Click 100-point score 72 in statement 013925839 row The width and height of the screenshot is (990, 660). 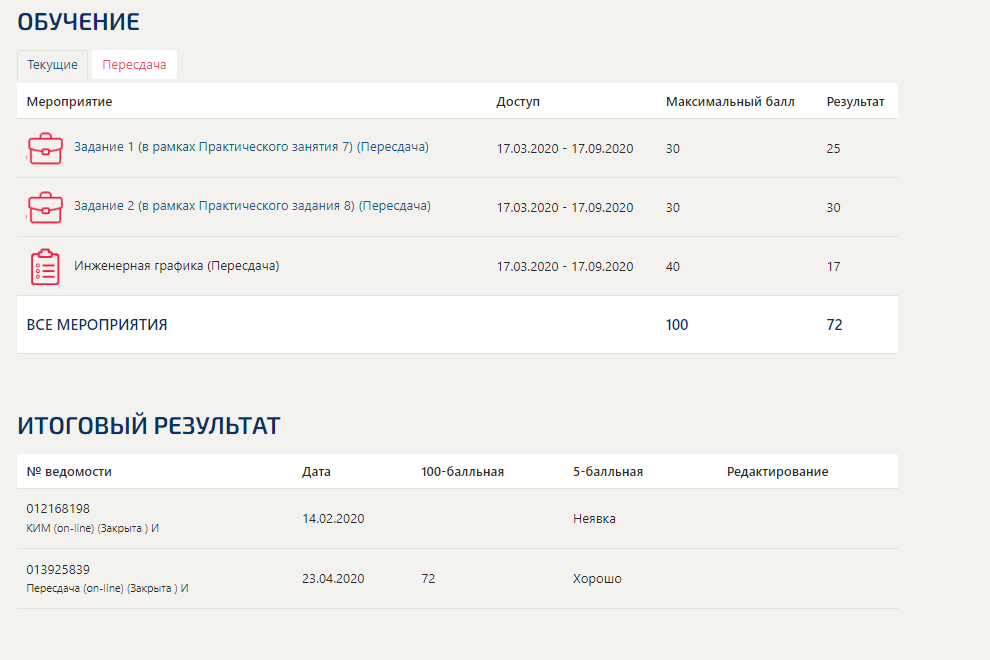click(428, 579)
